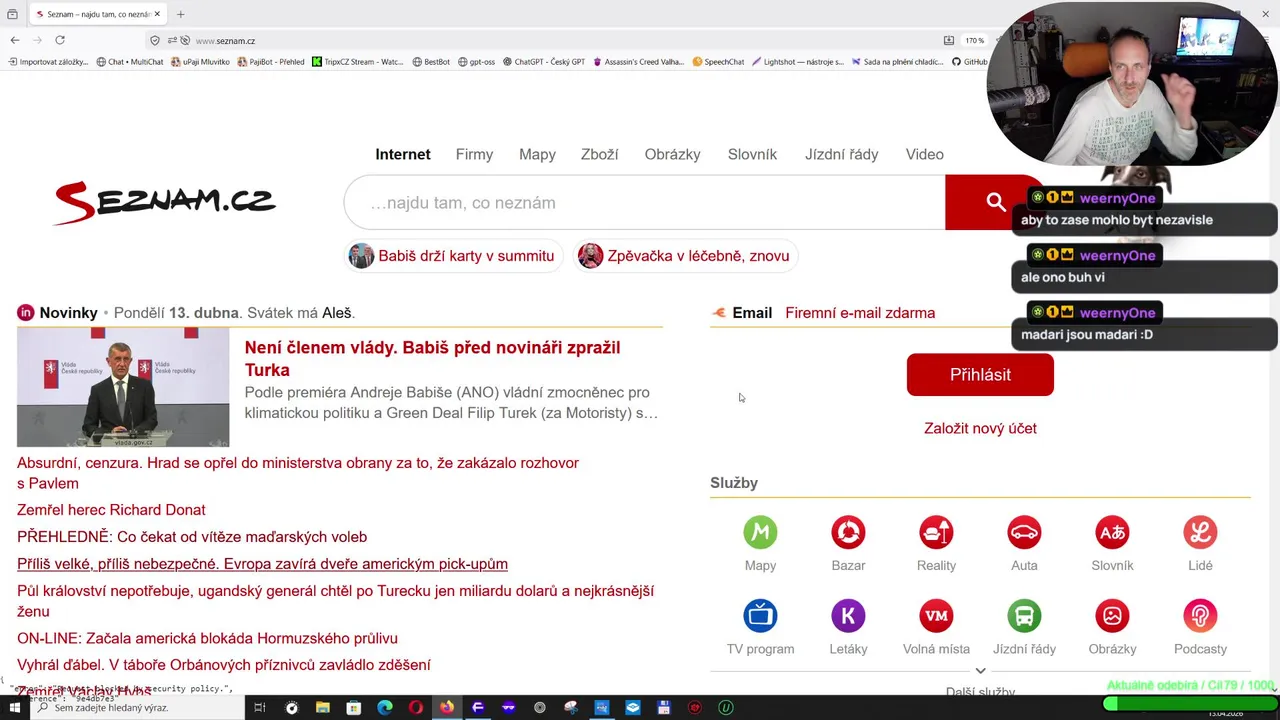Image resolution: width=1280 pixels, height=720 pixels.
Task: Open the Reality service icon
Action: pyautogui.click(x=936, y=532)
